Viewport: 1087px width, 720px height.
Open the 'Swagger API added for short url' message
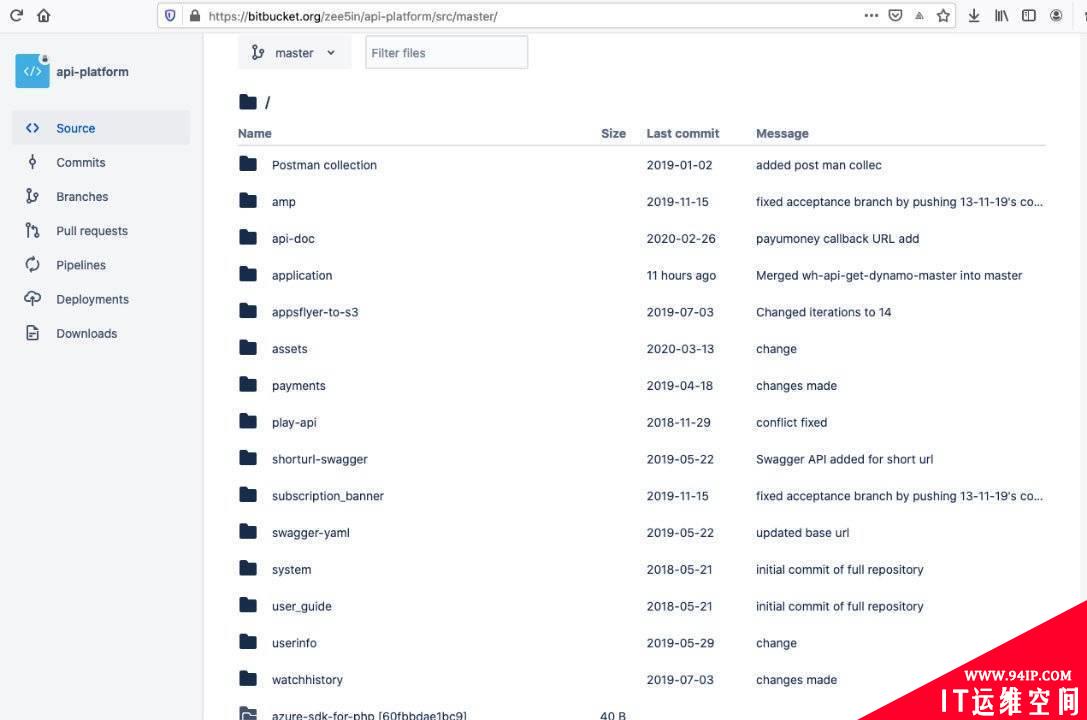tap(844, 459)
